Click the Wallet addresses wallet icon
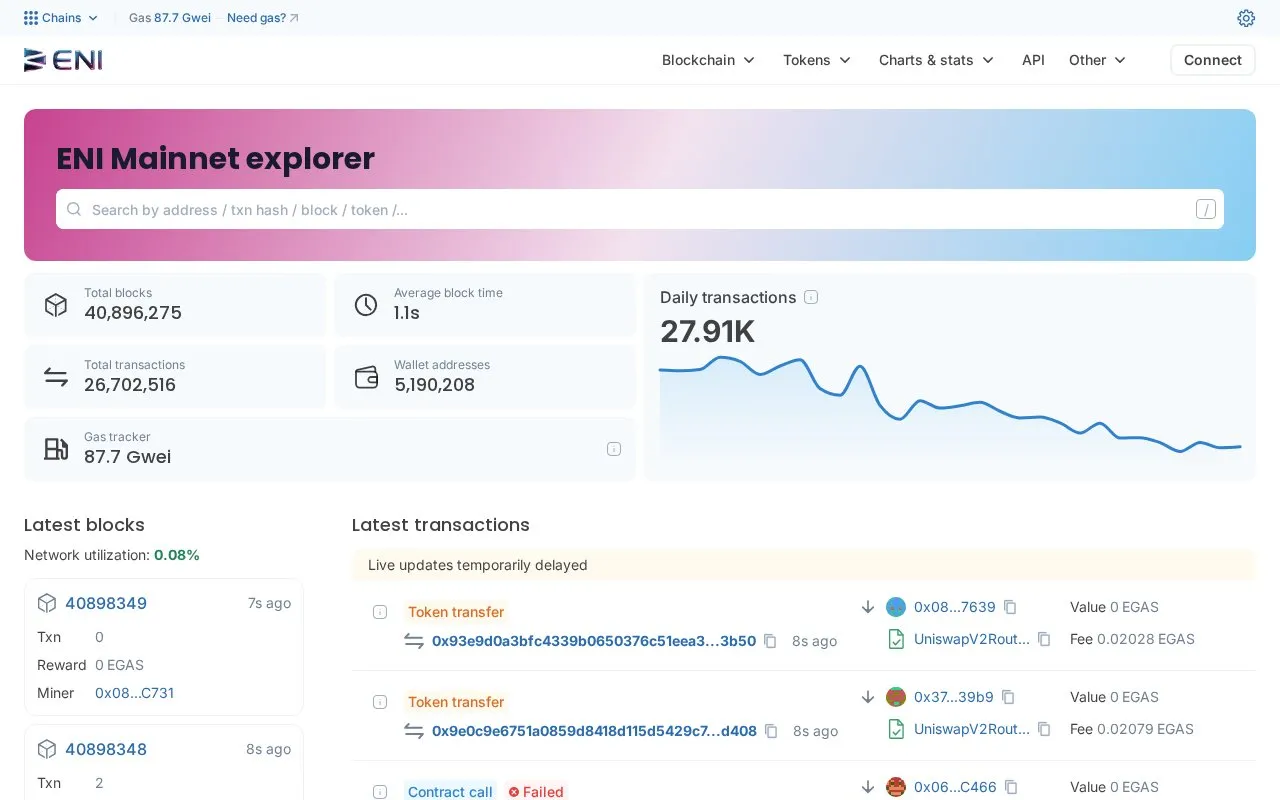Screen dimensions: 1280x800 coord(366,377)
